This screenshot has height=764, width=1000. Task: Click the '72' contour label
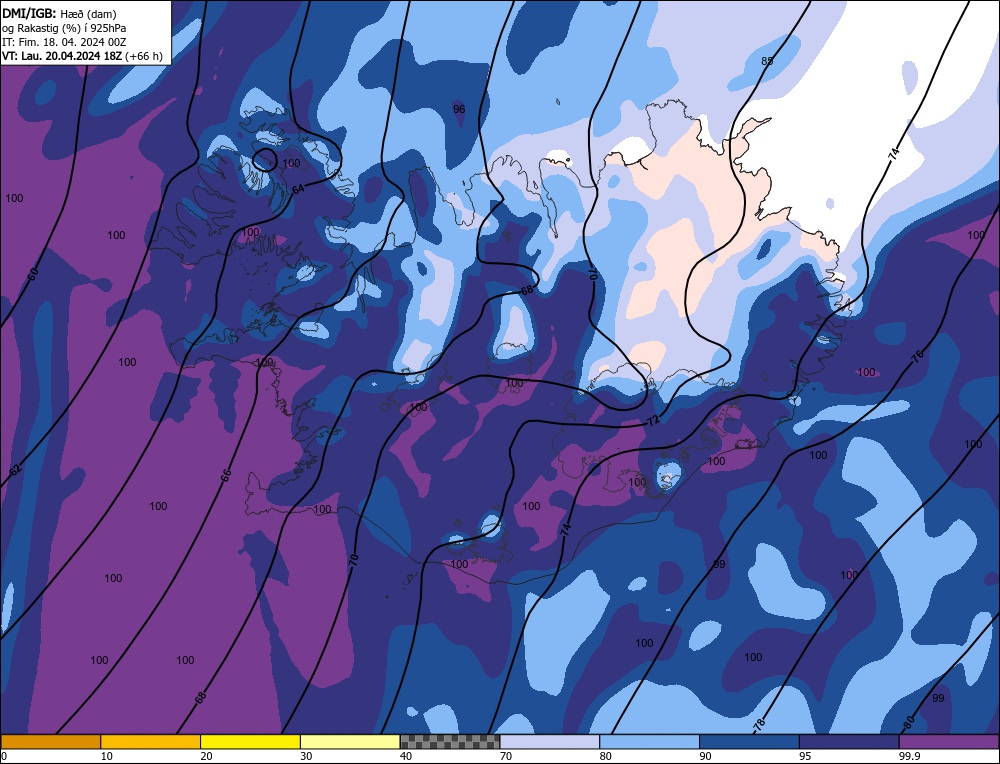(x=652, y=420)
